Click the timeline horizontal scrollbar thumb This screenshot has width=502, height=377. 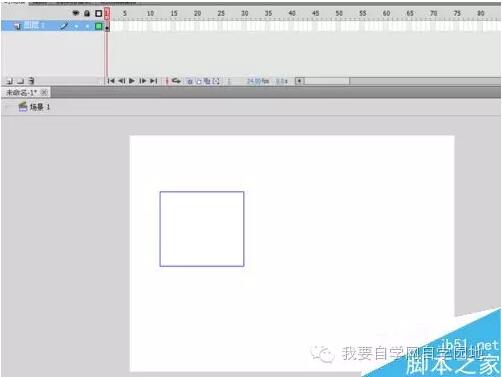click(326, 81)
